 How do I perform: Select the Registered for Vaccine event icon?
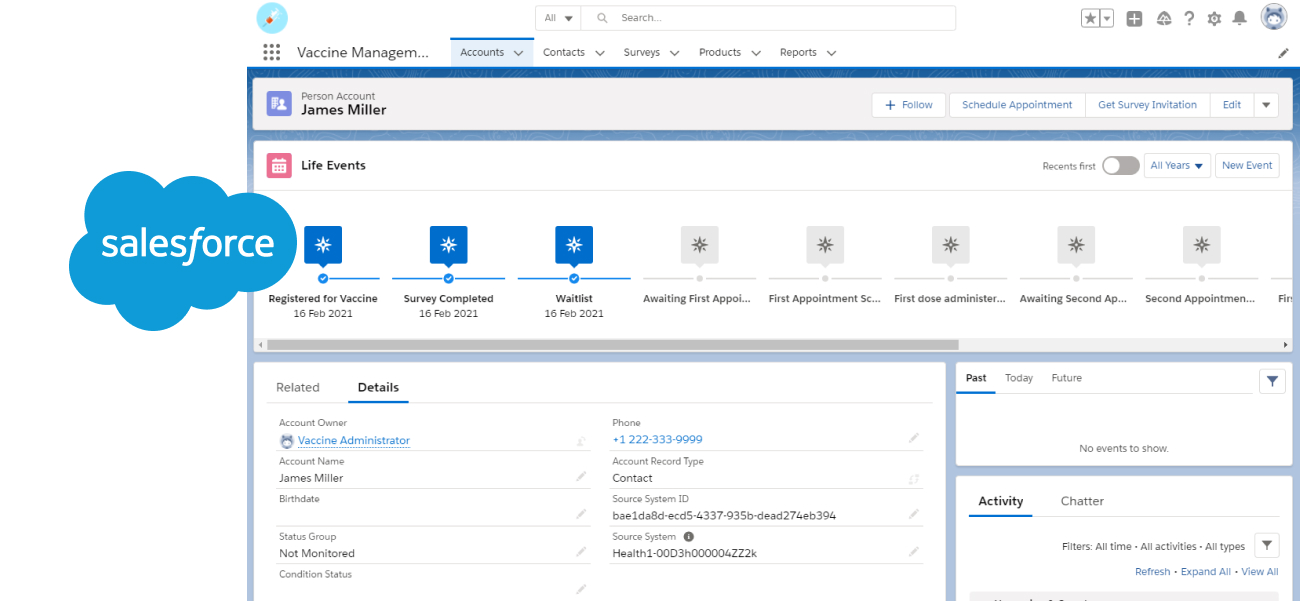click(x=323, y=244)
